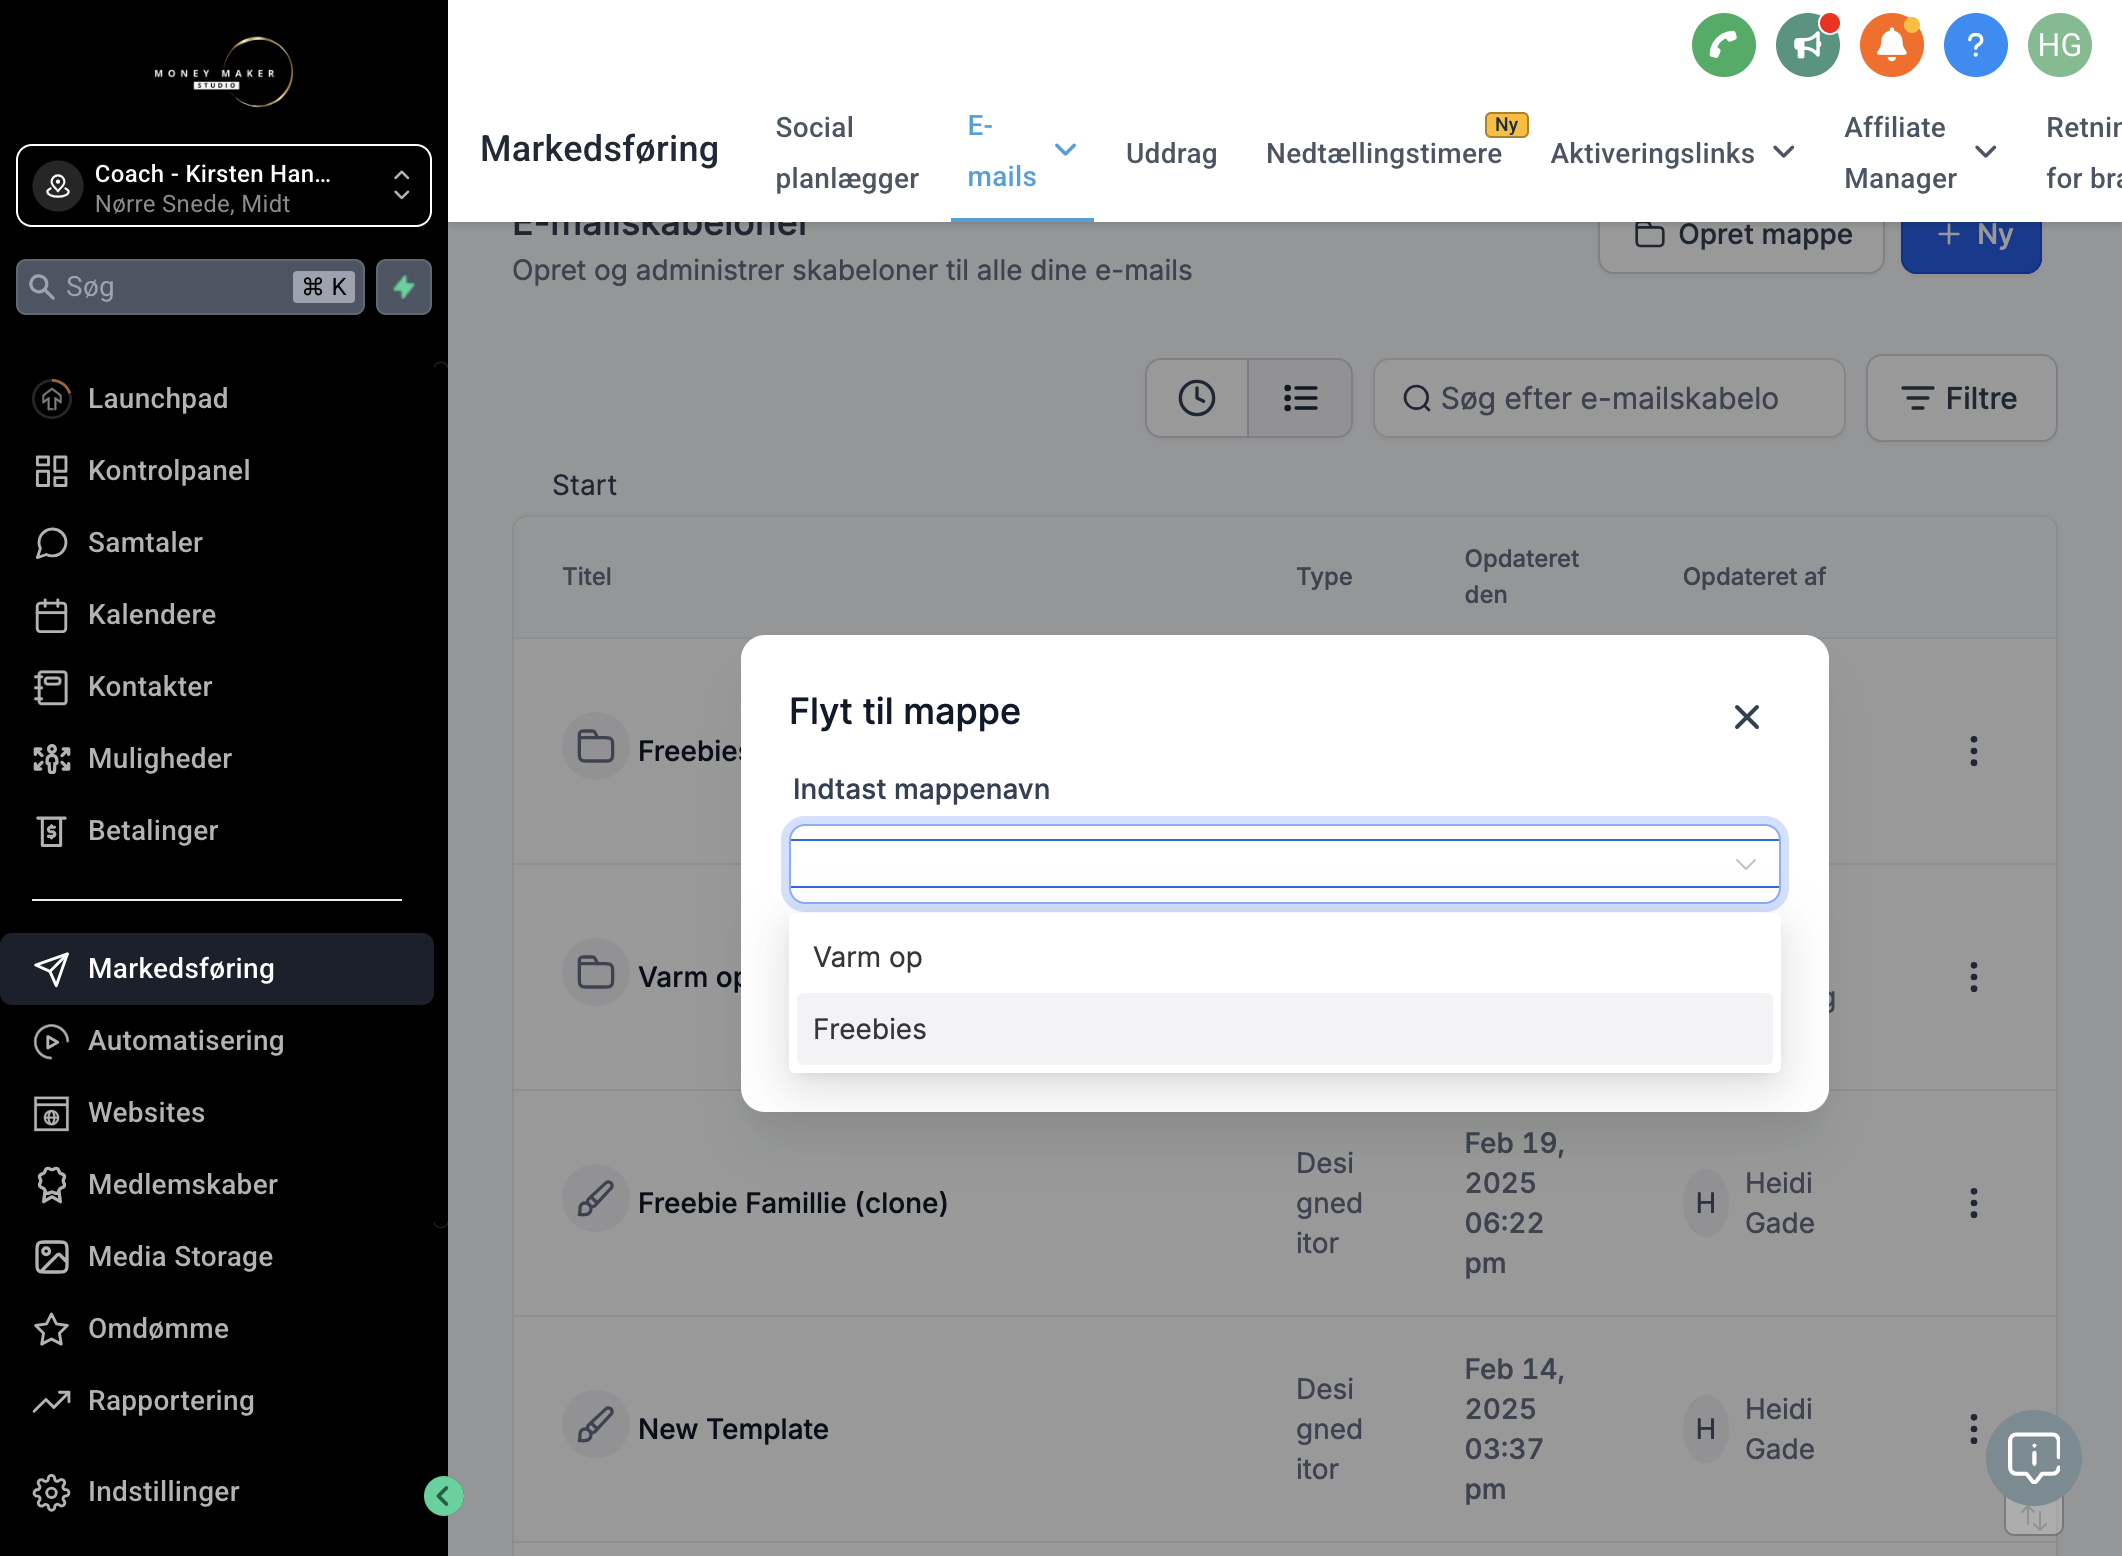Open Kontrolpanel in sidebar
The image size is (2122, 1556).
(x=217, y=470)
